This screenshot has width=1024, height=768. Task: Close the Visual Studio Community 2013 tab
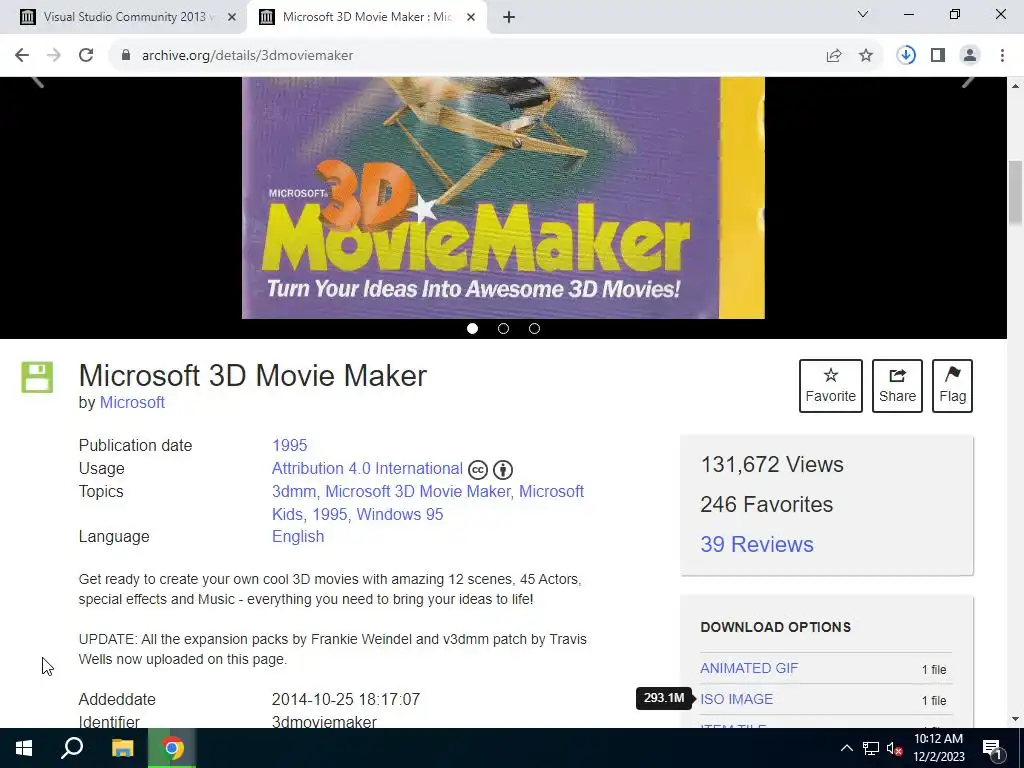click(x=231, y=17)
